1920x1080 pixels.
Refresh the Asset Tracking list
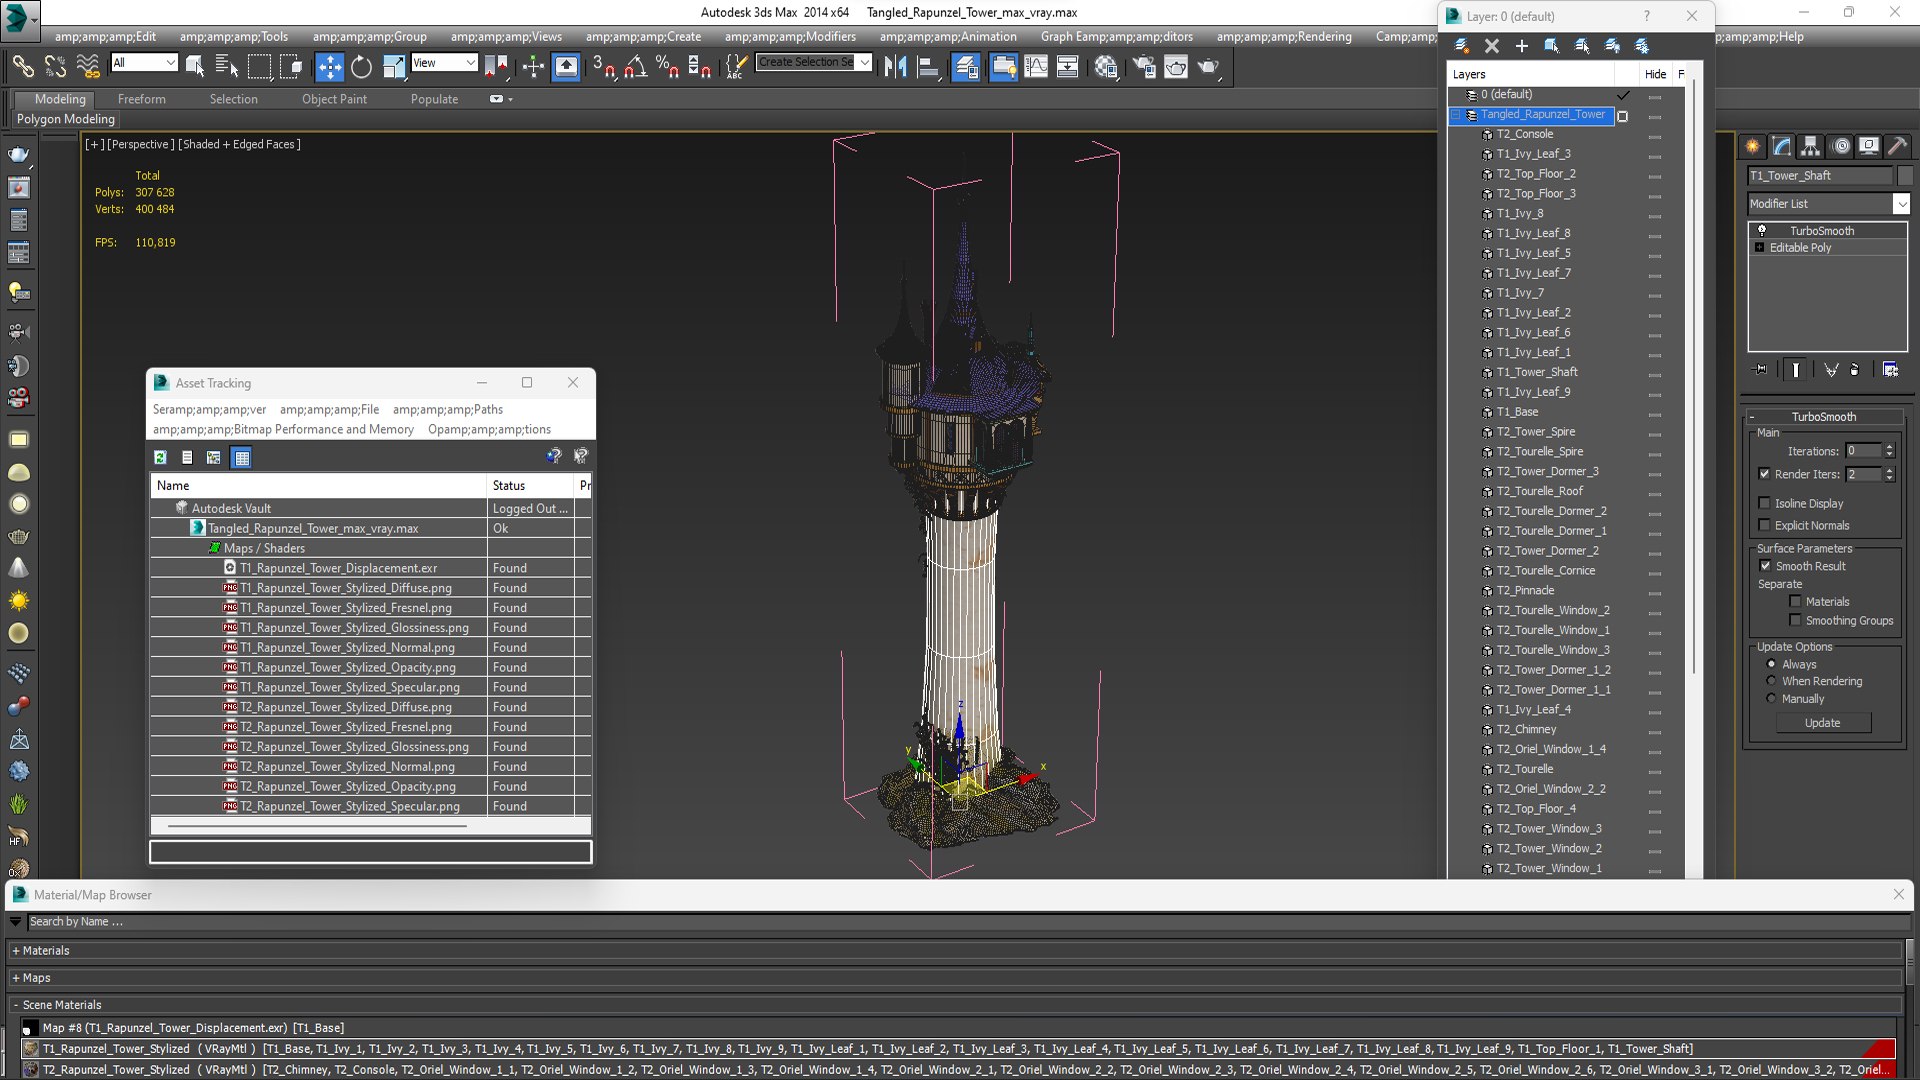click(x=160, y=457)
